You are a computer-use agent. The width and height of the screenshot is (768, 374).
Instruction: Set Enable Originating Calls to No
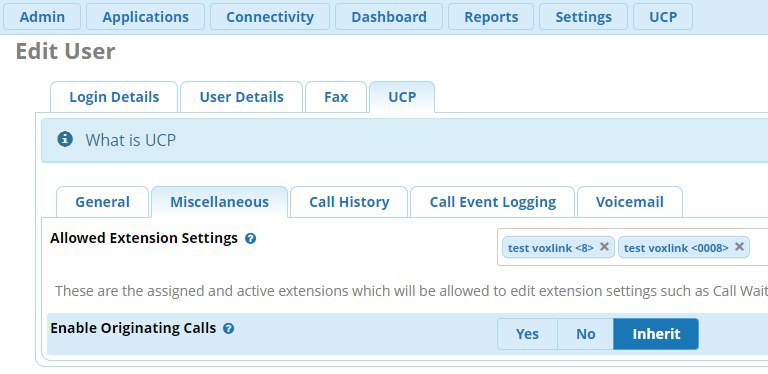click(x=585, y=334)
